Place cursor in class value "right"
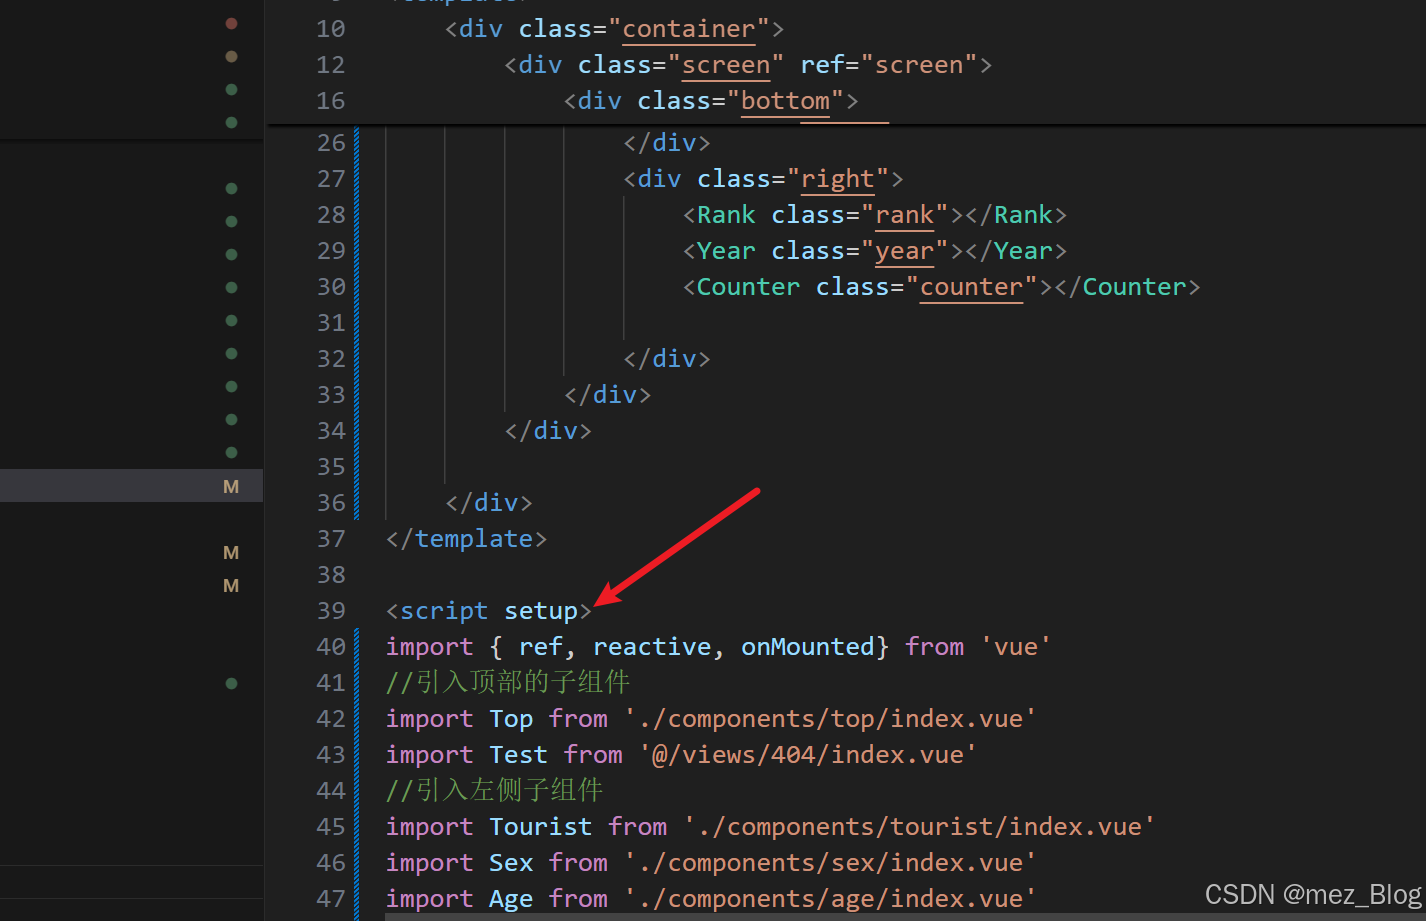Image resolution: width=1426 pixels, height=921 pixels. pos(838,179)
